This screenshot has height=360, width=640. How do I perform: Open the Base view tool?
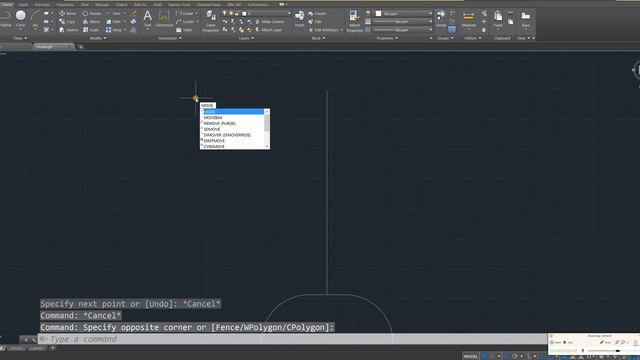(526, 19)
